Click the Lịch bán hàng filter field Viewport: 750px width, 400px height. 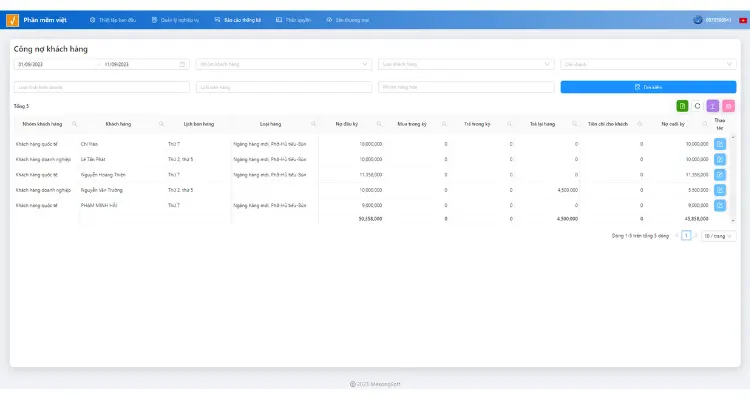coord(284,87)
